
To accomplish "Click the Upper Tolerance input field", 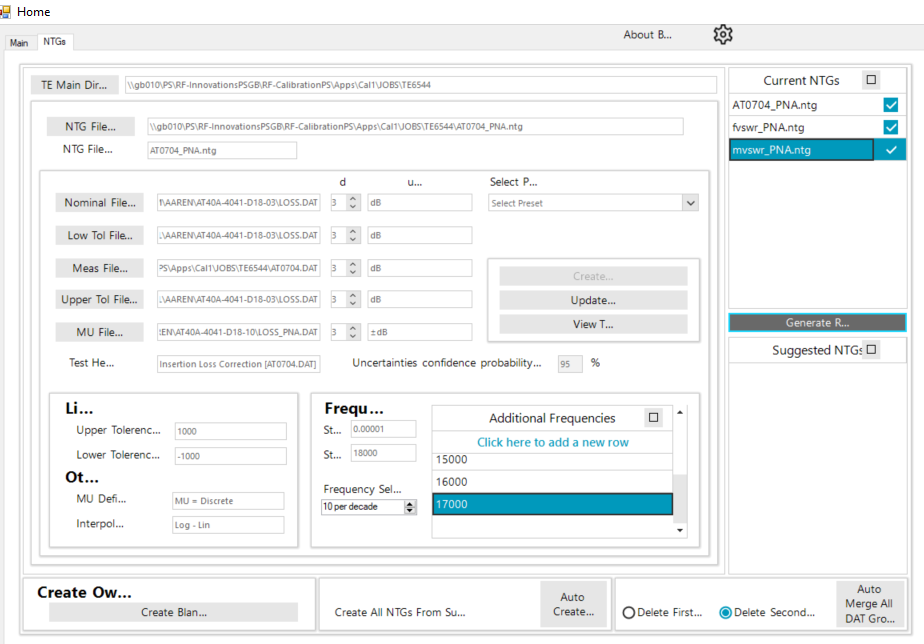I will tap(230, 431).
